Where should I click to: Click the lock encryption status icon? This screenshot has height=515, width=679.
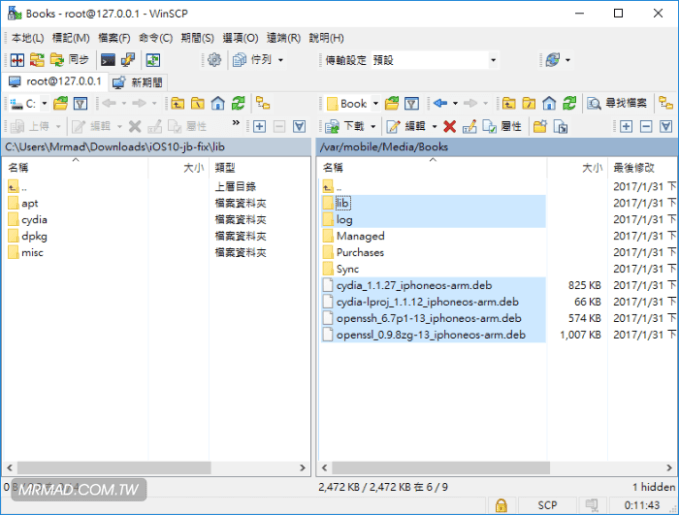[x=501, y=505]
